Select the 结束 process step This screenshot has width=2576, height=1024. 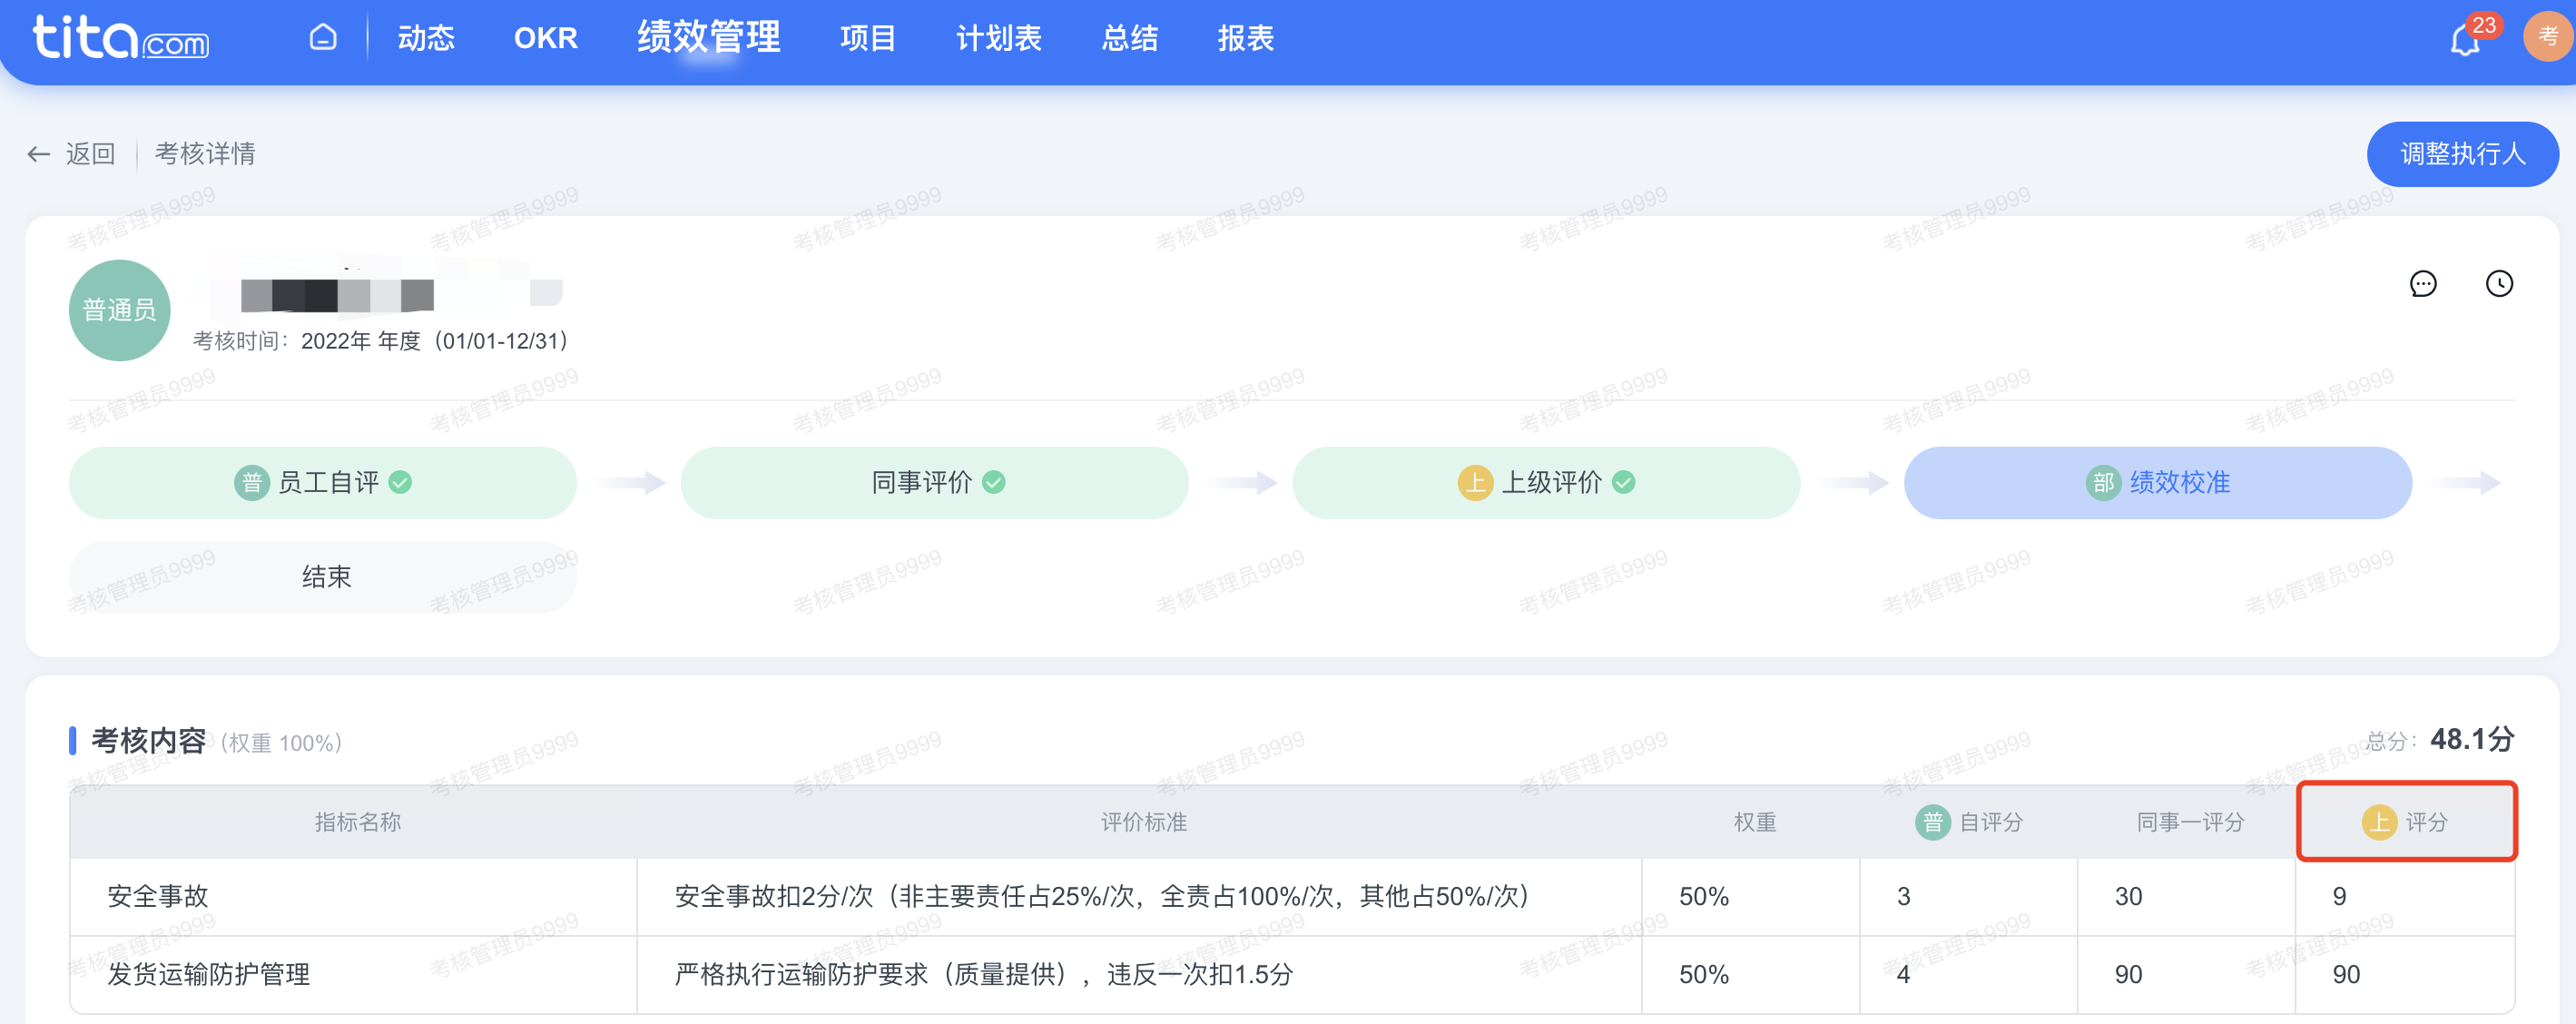323,577
